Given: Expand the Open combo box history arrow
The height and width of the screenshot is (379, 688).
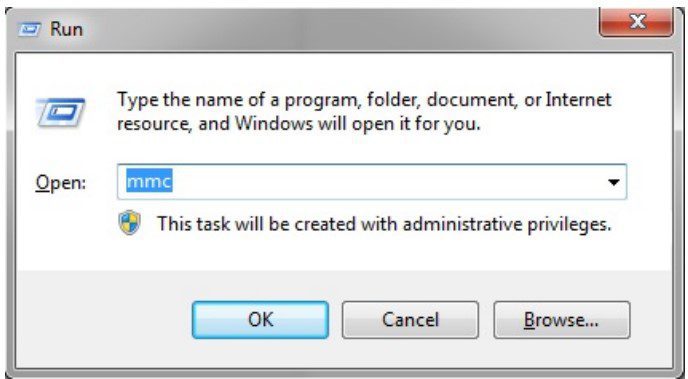Looking at the screenshot, I should pos(613,182).
